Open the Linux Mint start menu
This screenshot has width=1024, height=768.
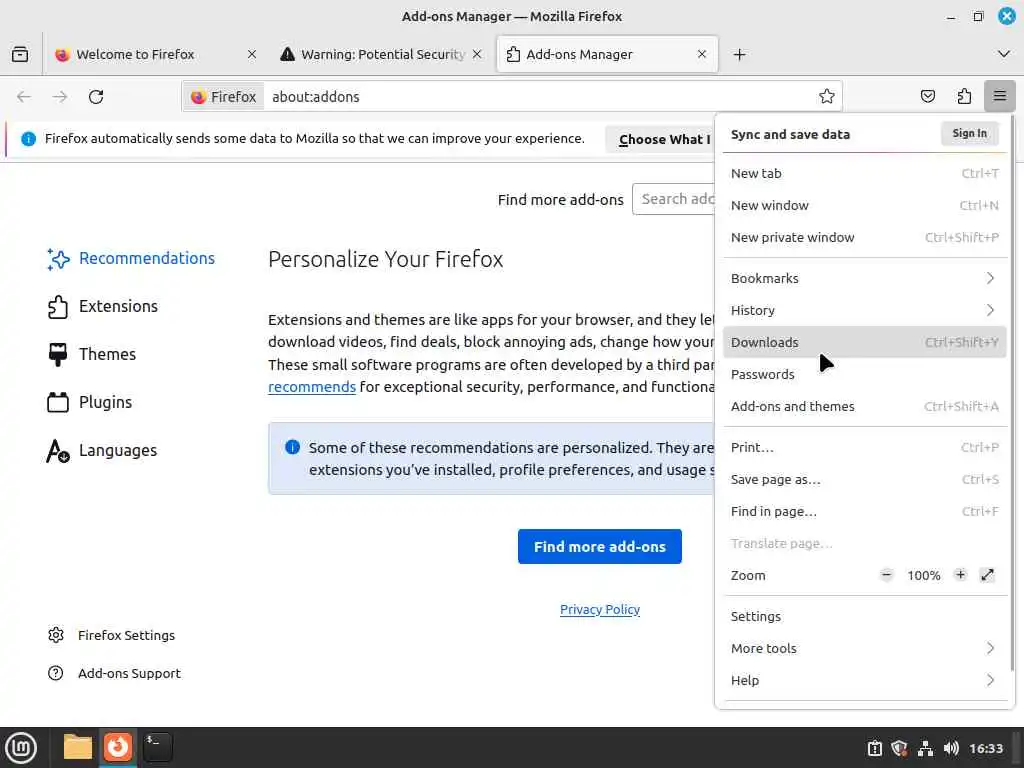[21, 748]
